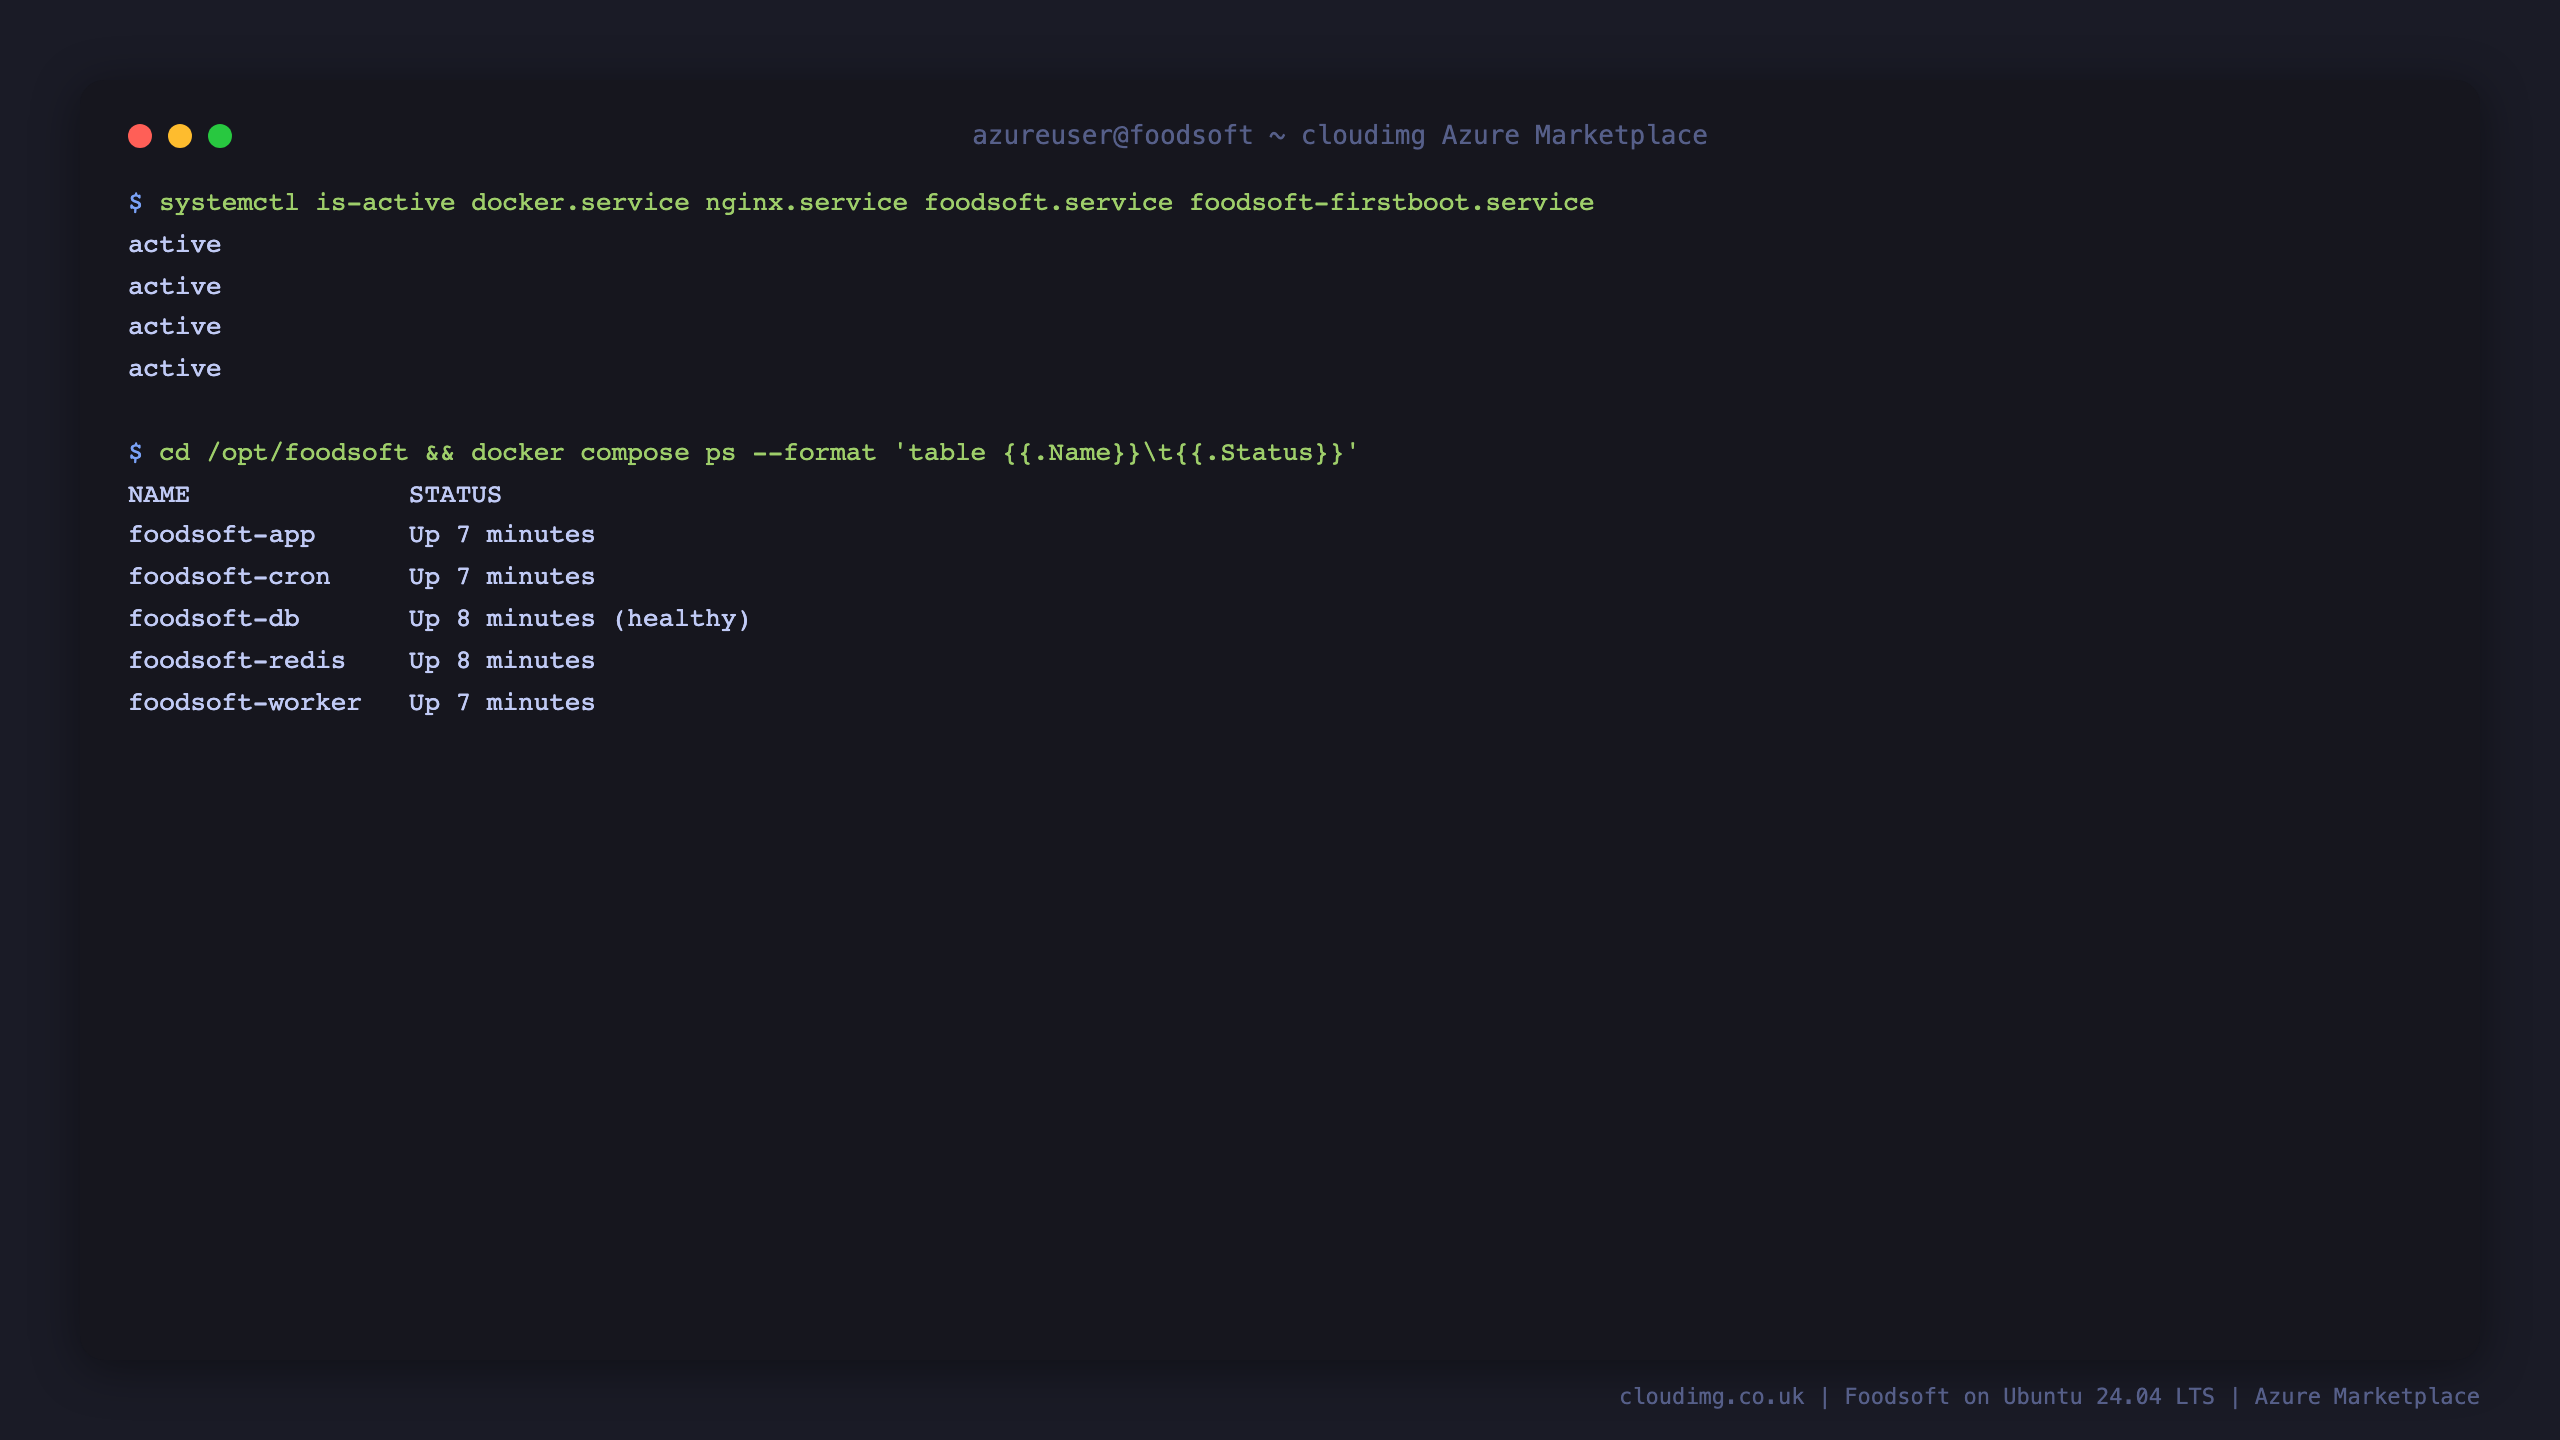
Task: Click the cd /opt/foodsoft docker compose command
Action: point(744,453)
